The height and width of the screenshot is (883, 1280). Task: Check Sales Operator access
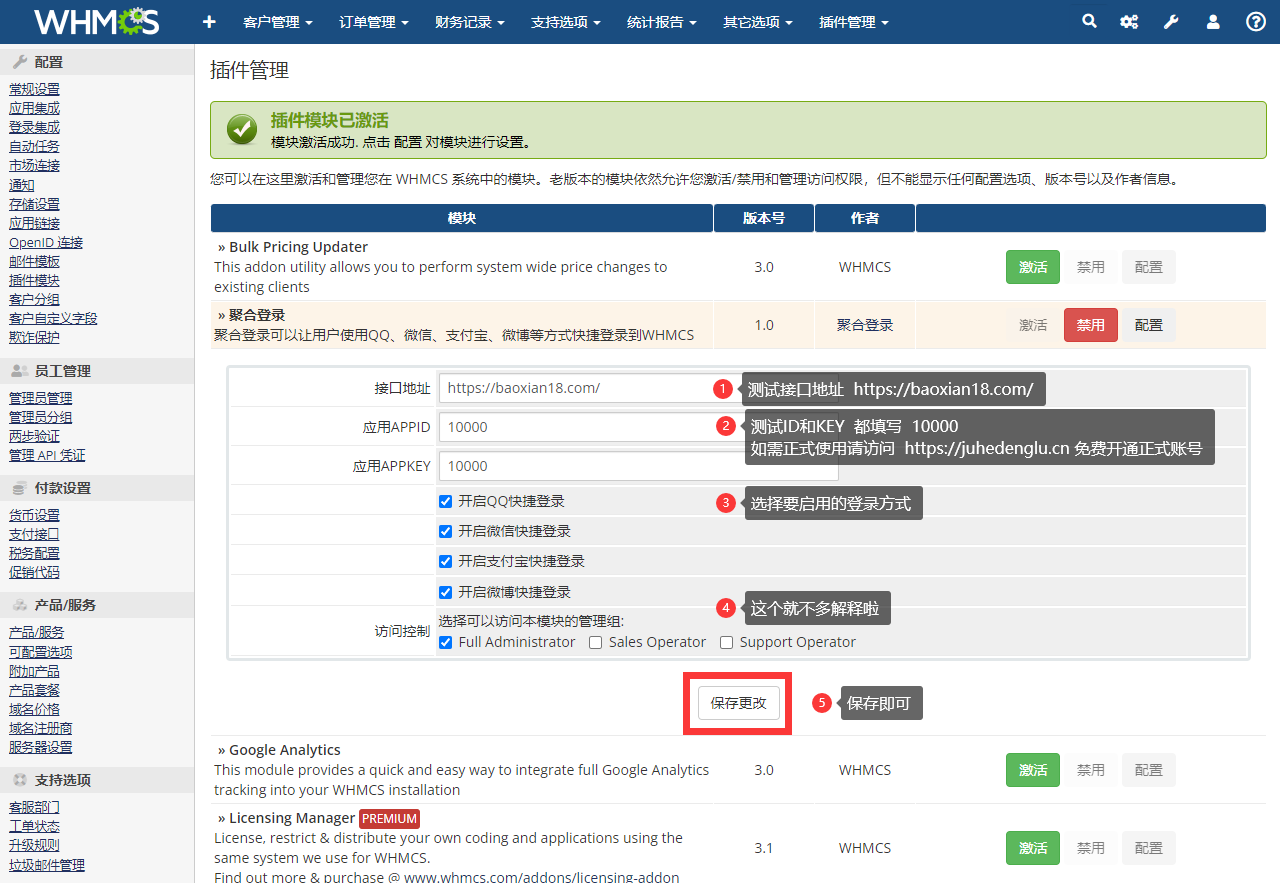point(596,642)
